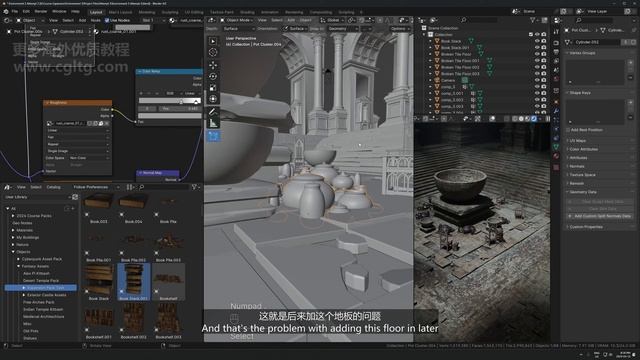Image resolution: width=640 pixels, height=360 pixels.
Task: Activate the Move tool in viewport toolbar
Action: pos(213,65)
